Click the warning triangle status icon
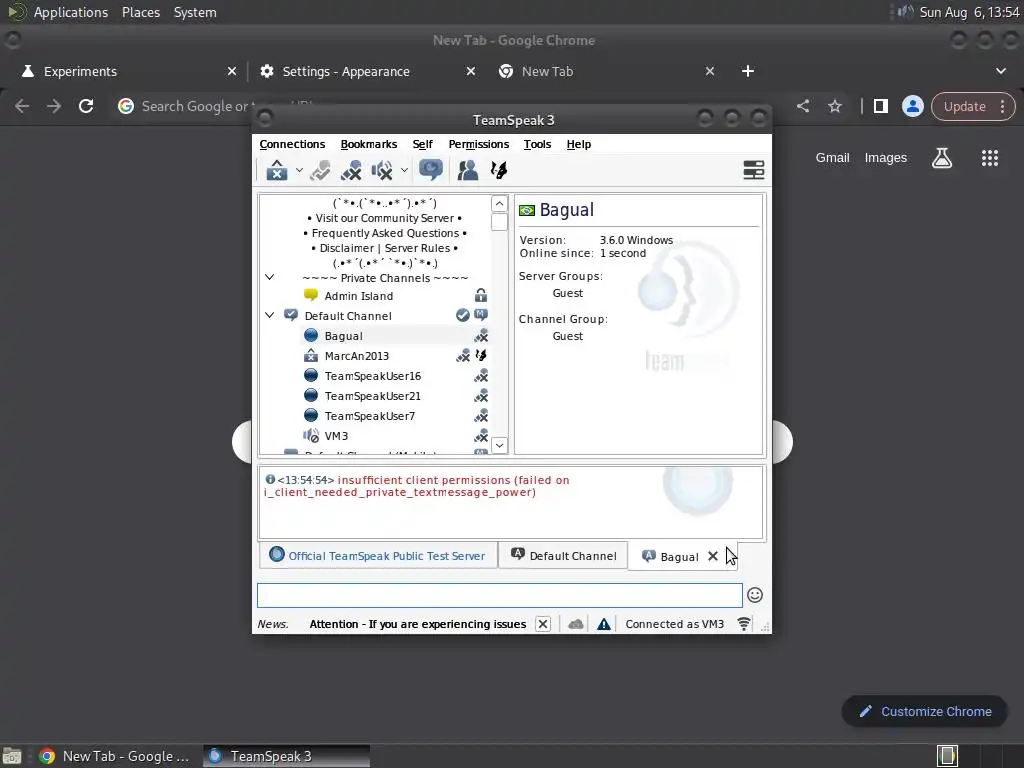 [x=604, y=624]
